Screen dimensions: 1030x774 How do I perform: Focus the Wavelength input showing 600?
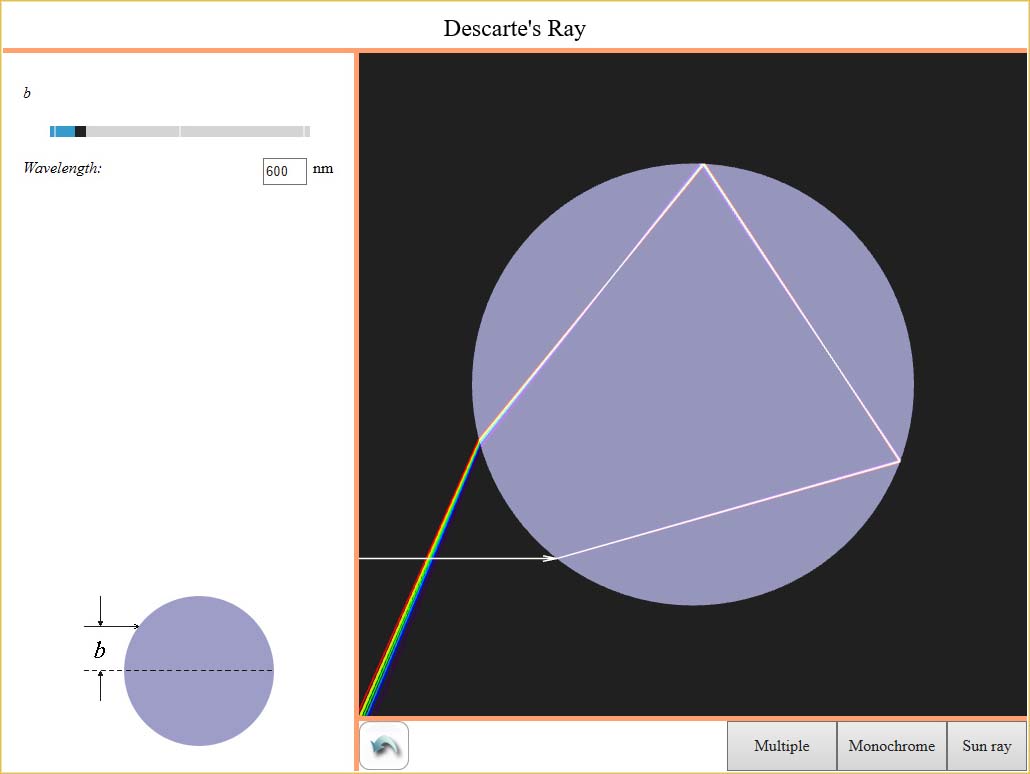click(x=284, y=171)
